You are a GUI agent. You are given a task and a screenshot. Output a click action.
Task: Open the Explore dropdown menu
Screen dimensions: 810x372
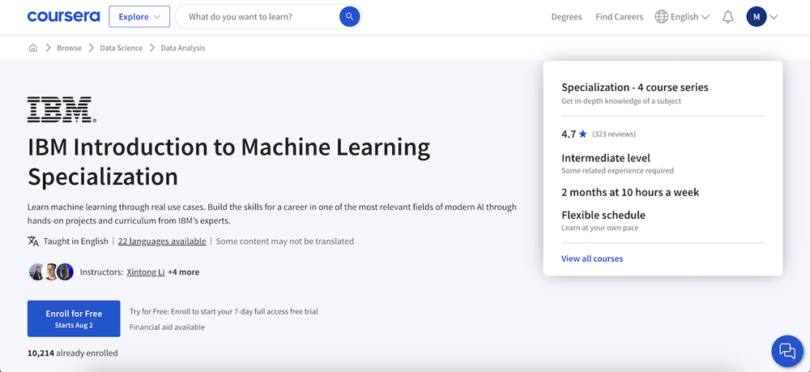(139, 17)
